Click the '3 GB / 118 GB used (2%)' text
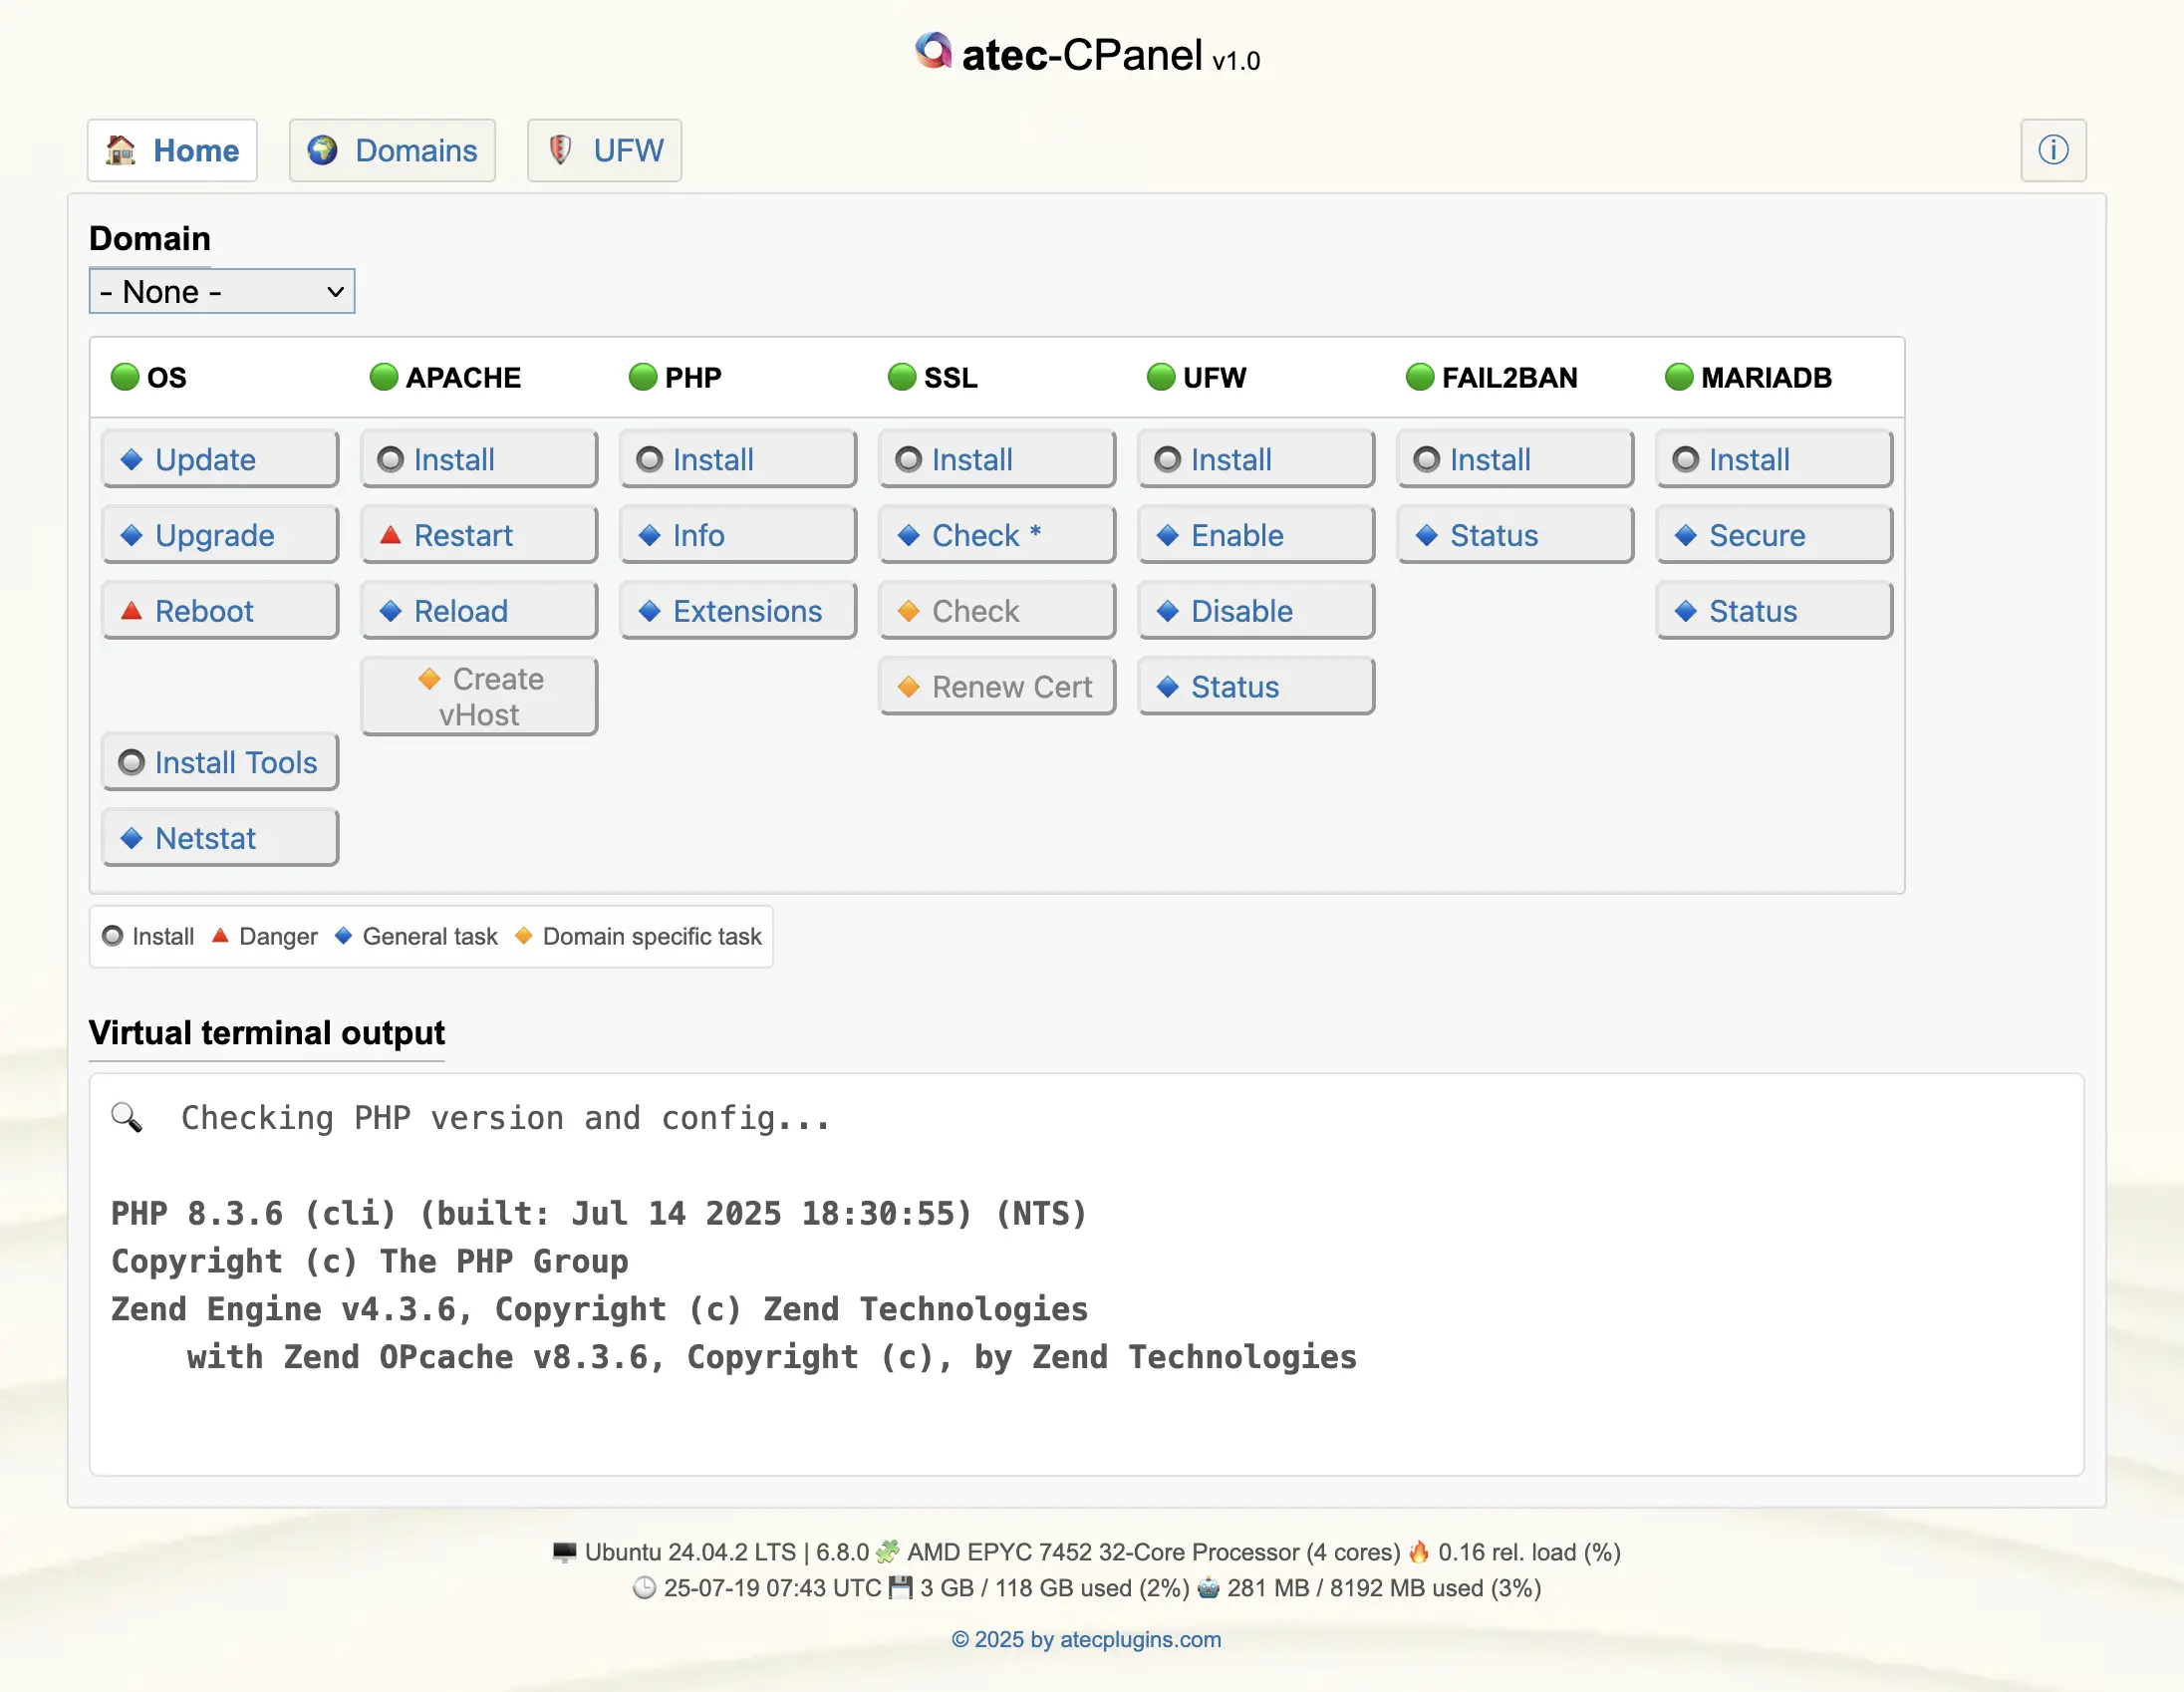Screen dimensions: 2184x1692 [x=1055, y=1588]
